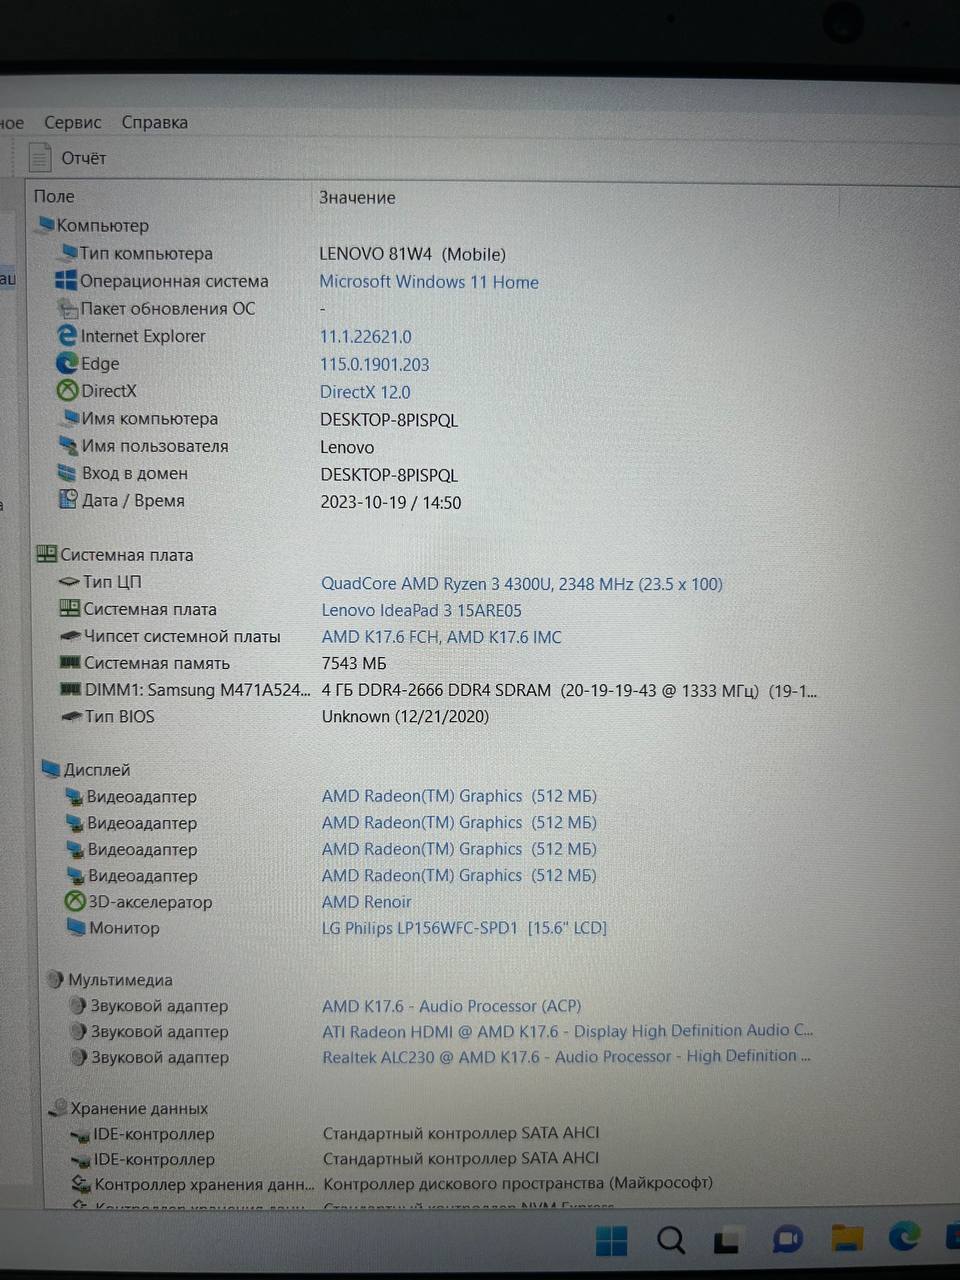Open File Explorer from the taskbar
The width and height of the screenshot is (960, 1280).
(847, 1239)
